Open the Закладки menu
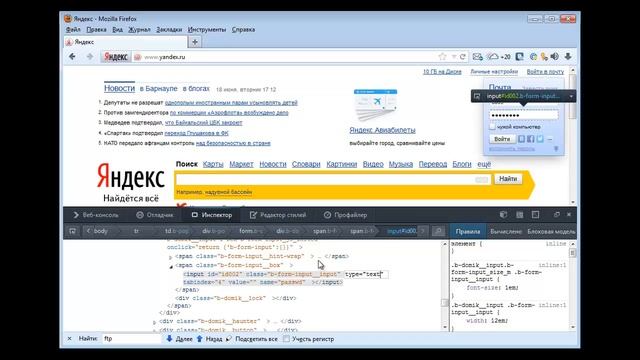Image resolution: width=640 pixels, height=360 pixels. pos(169,29)
